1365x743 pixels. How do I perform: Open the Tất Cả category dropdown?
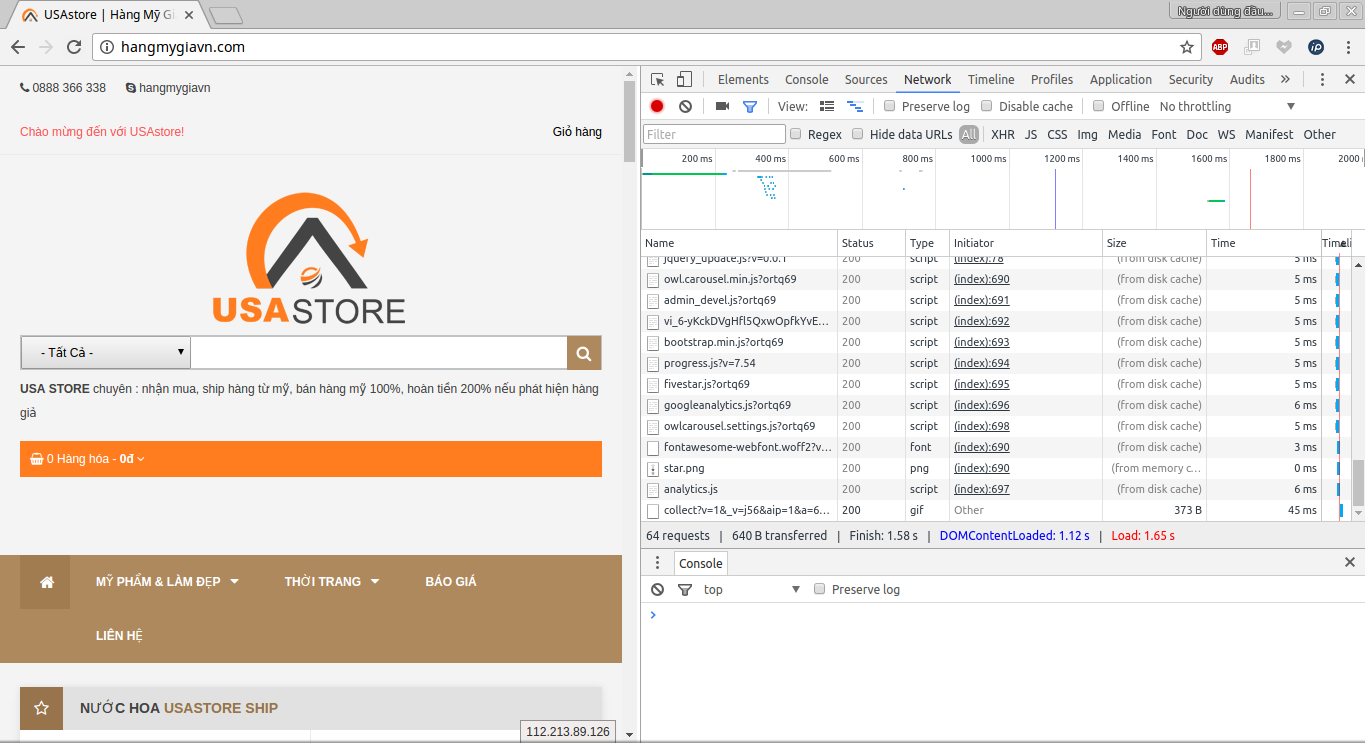[105, 353]
